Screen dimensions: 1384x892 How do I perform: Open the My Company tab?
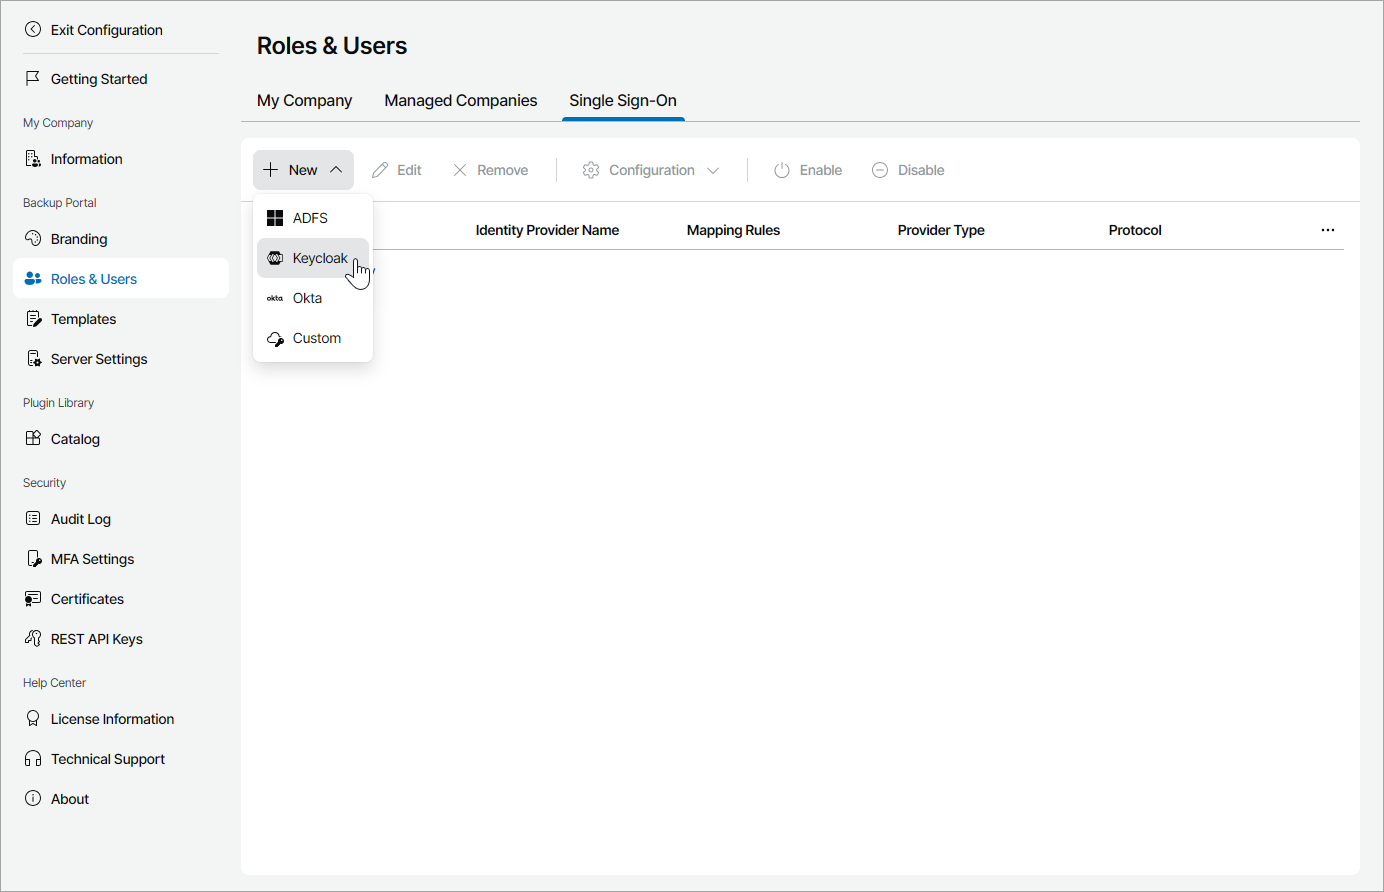coord(304,100)
